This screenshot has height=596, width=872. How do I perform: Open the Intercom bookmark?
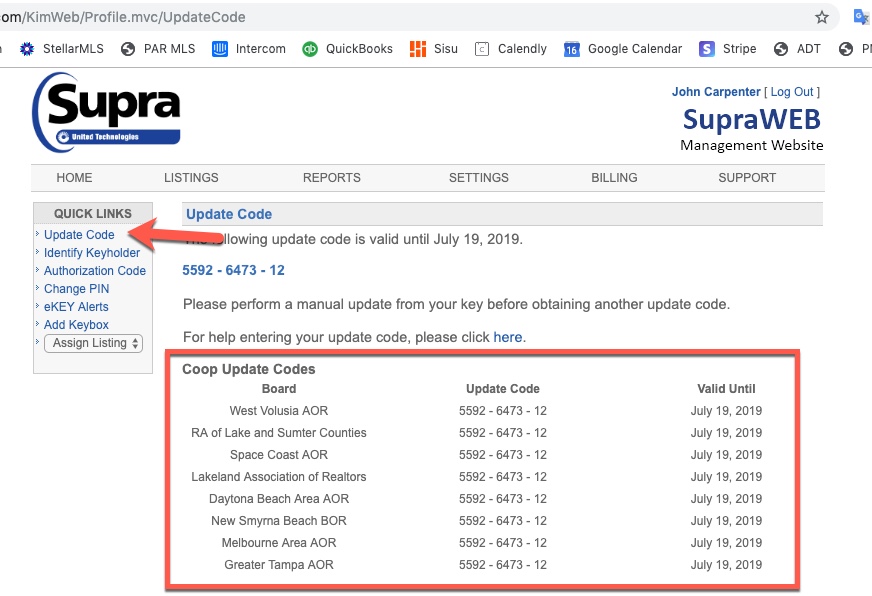coord(249,48)
